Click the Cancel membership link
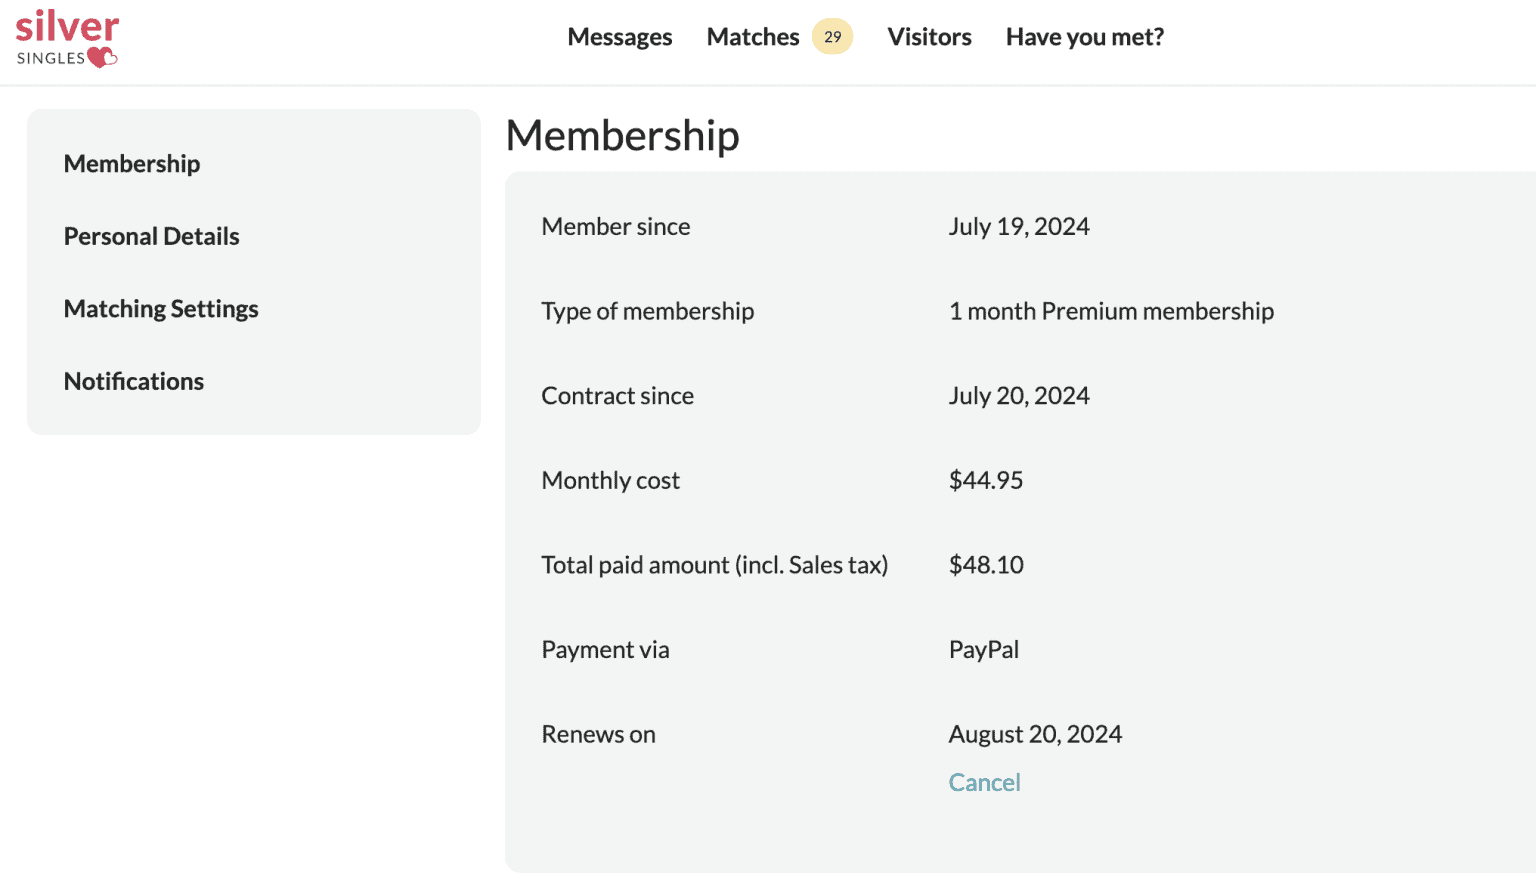This screenshot has width=1536, height=893. (x=984, y=782)
